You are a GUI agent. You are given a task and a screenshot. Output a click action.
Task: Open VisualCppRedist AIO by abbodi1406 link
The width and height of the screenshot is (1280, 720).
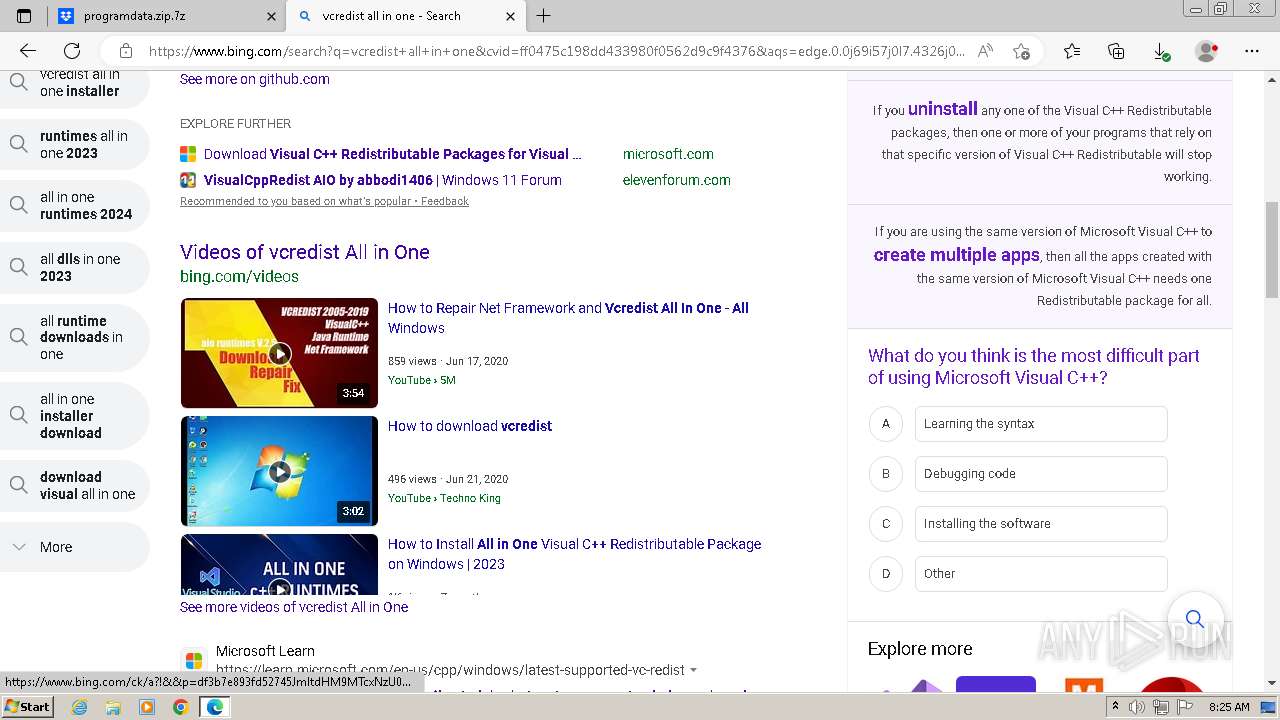[x=383, y=180]
